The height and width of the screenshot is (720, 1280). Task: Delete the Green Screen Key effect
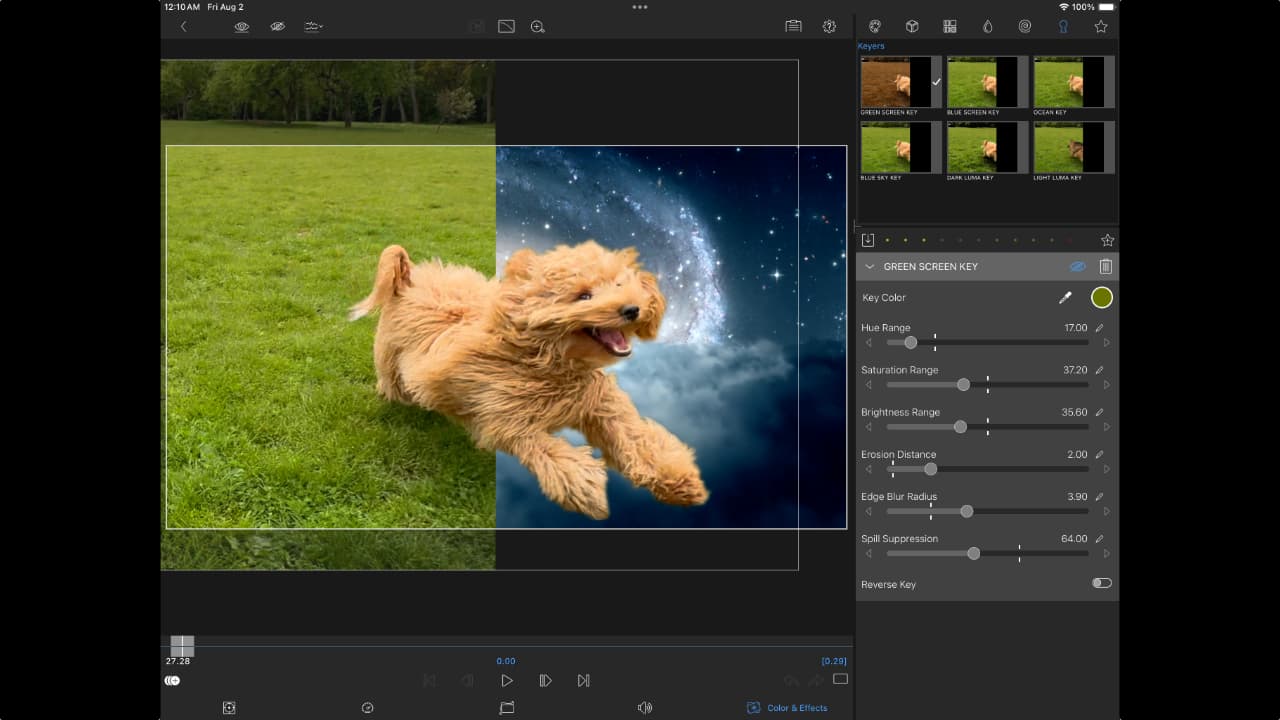coord(1105,267)
